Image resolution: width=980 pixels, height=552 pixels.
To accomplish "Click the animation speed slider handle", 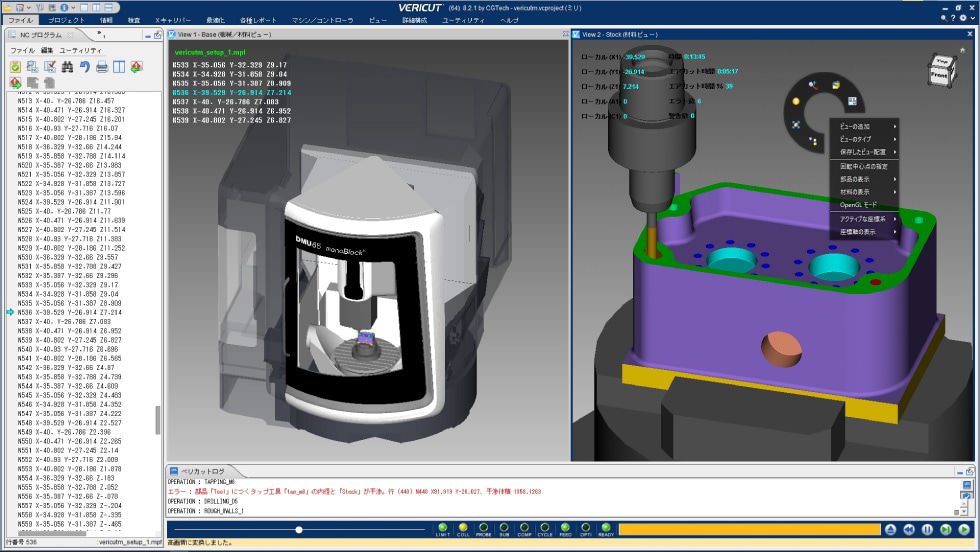I will click(298, 529).
